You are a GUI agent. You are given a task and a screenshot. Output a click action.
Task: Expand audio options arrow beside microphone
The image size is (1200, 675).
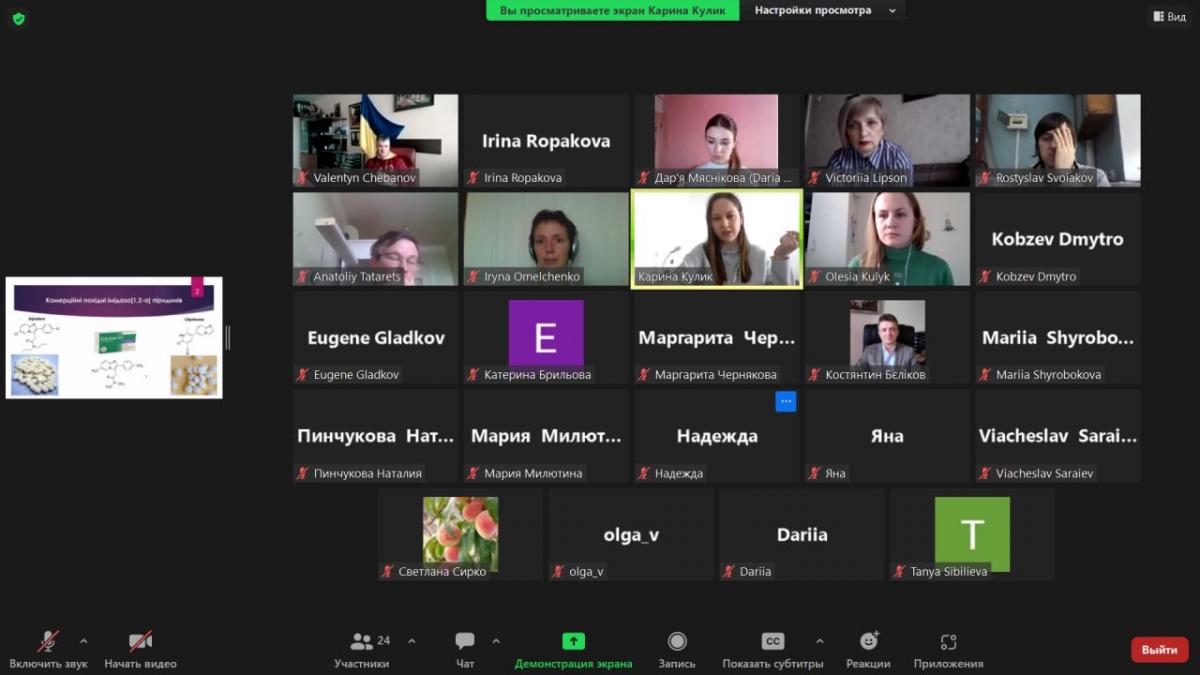point(83,641)
